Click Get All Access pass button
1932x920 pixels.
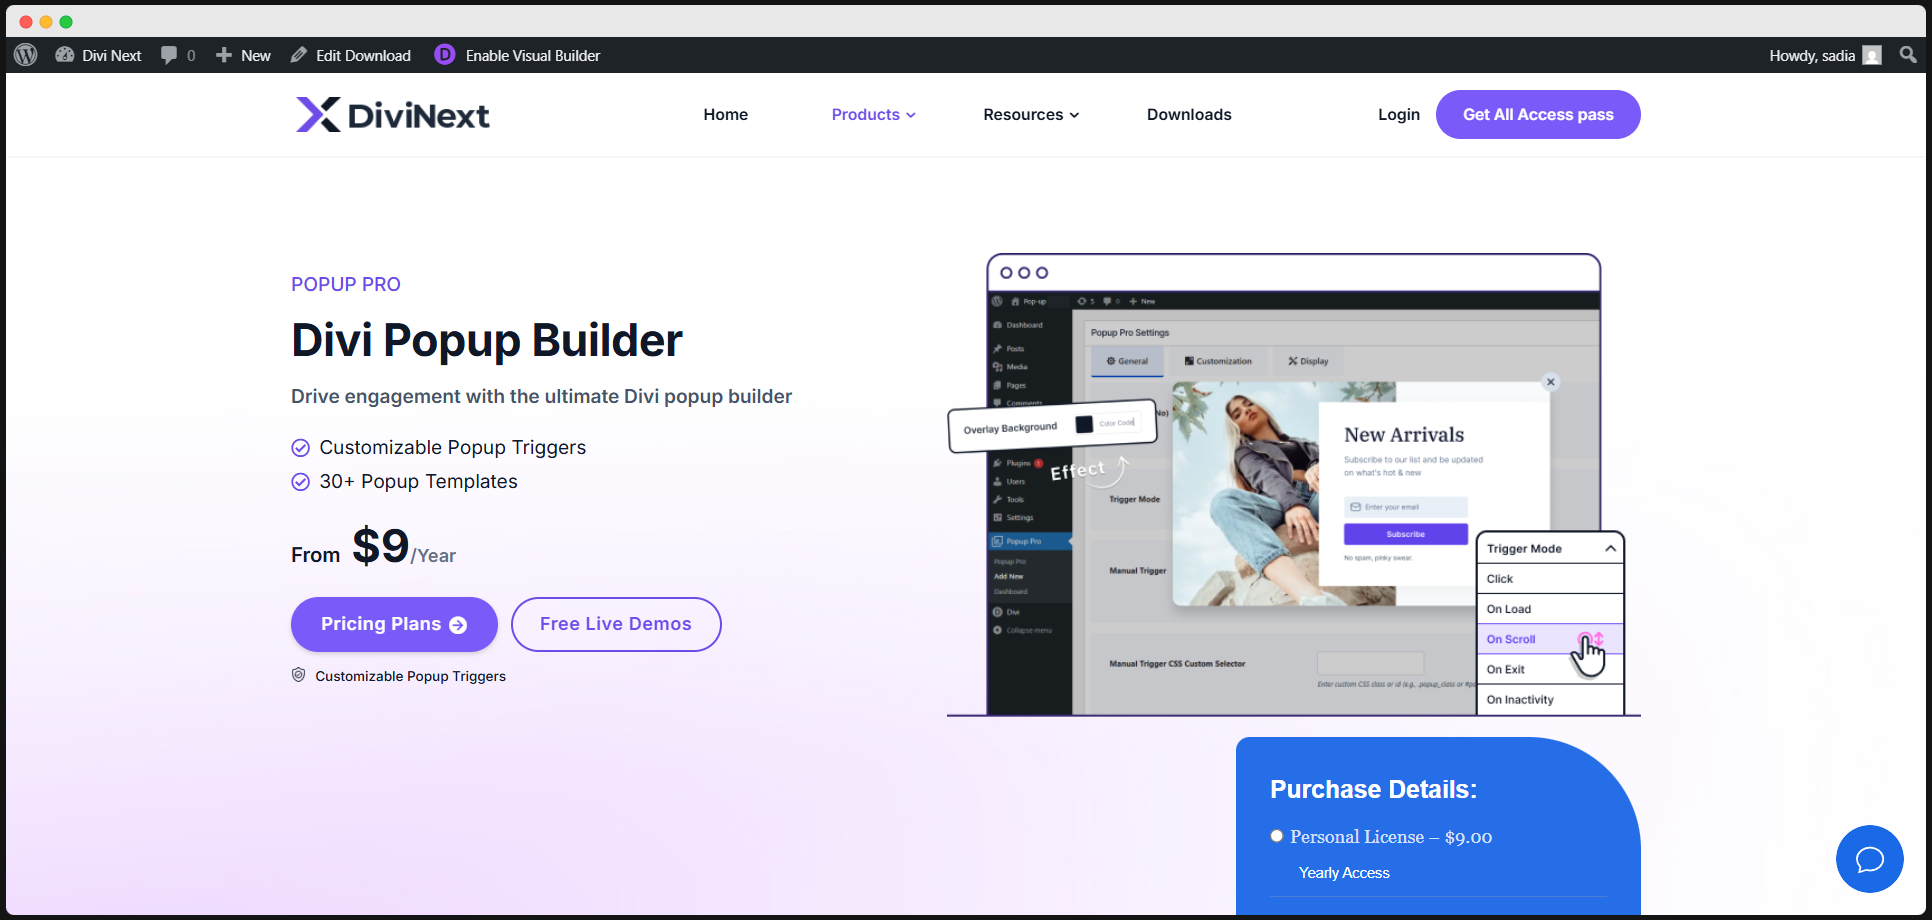[x=1538, y=115]
